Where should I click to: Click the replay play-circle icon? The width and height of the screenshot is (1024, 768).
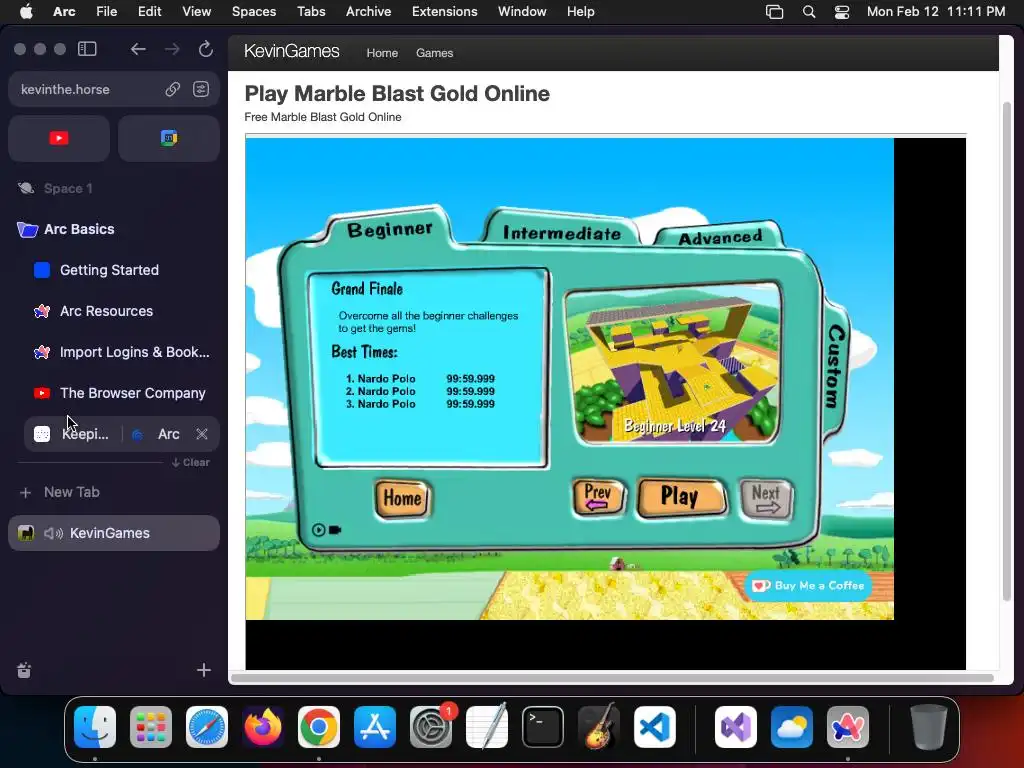318,530
